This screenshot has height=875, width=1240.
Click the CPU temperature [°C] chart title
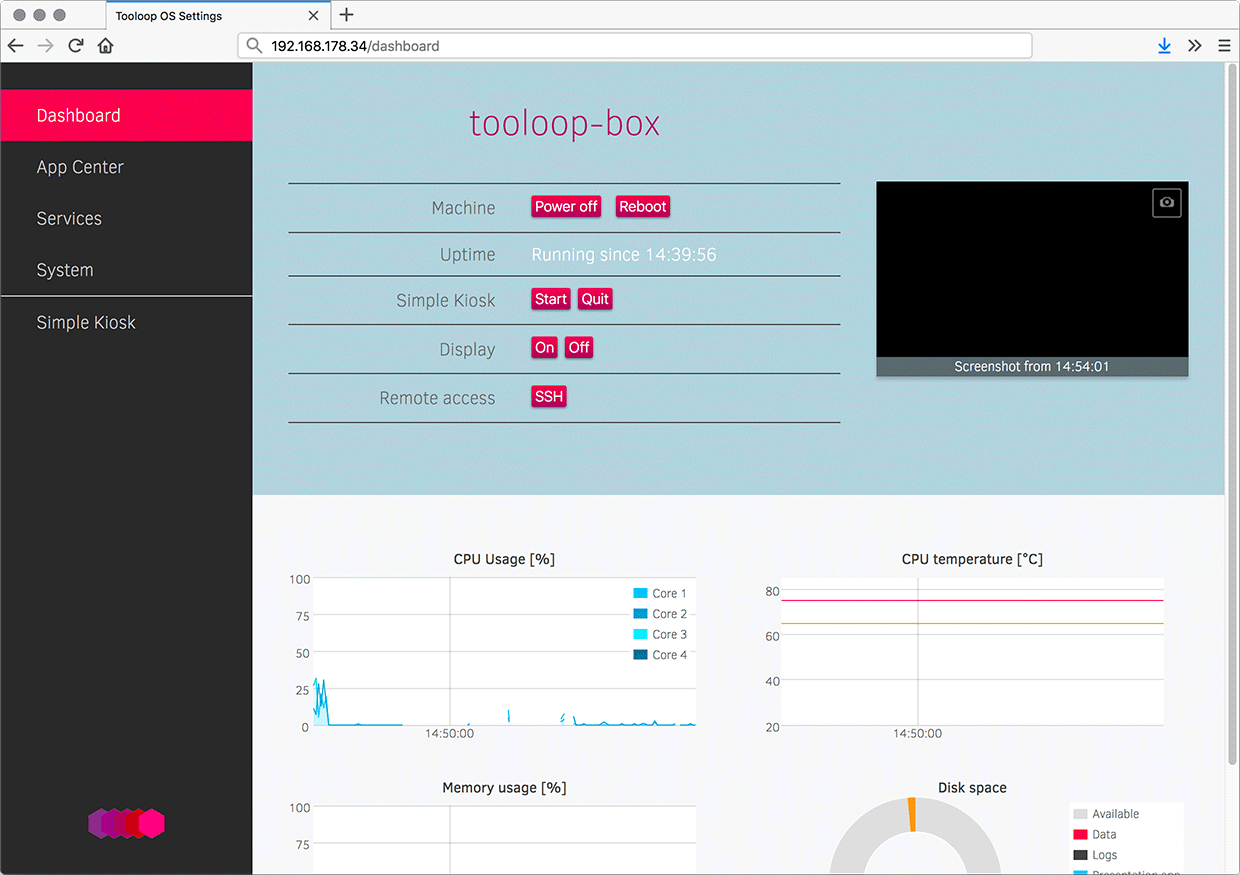[972, 559]
